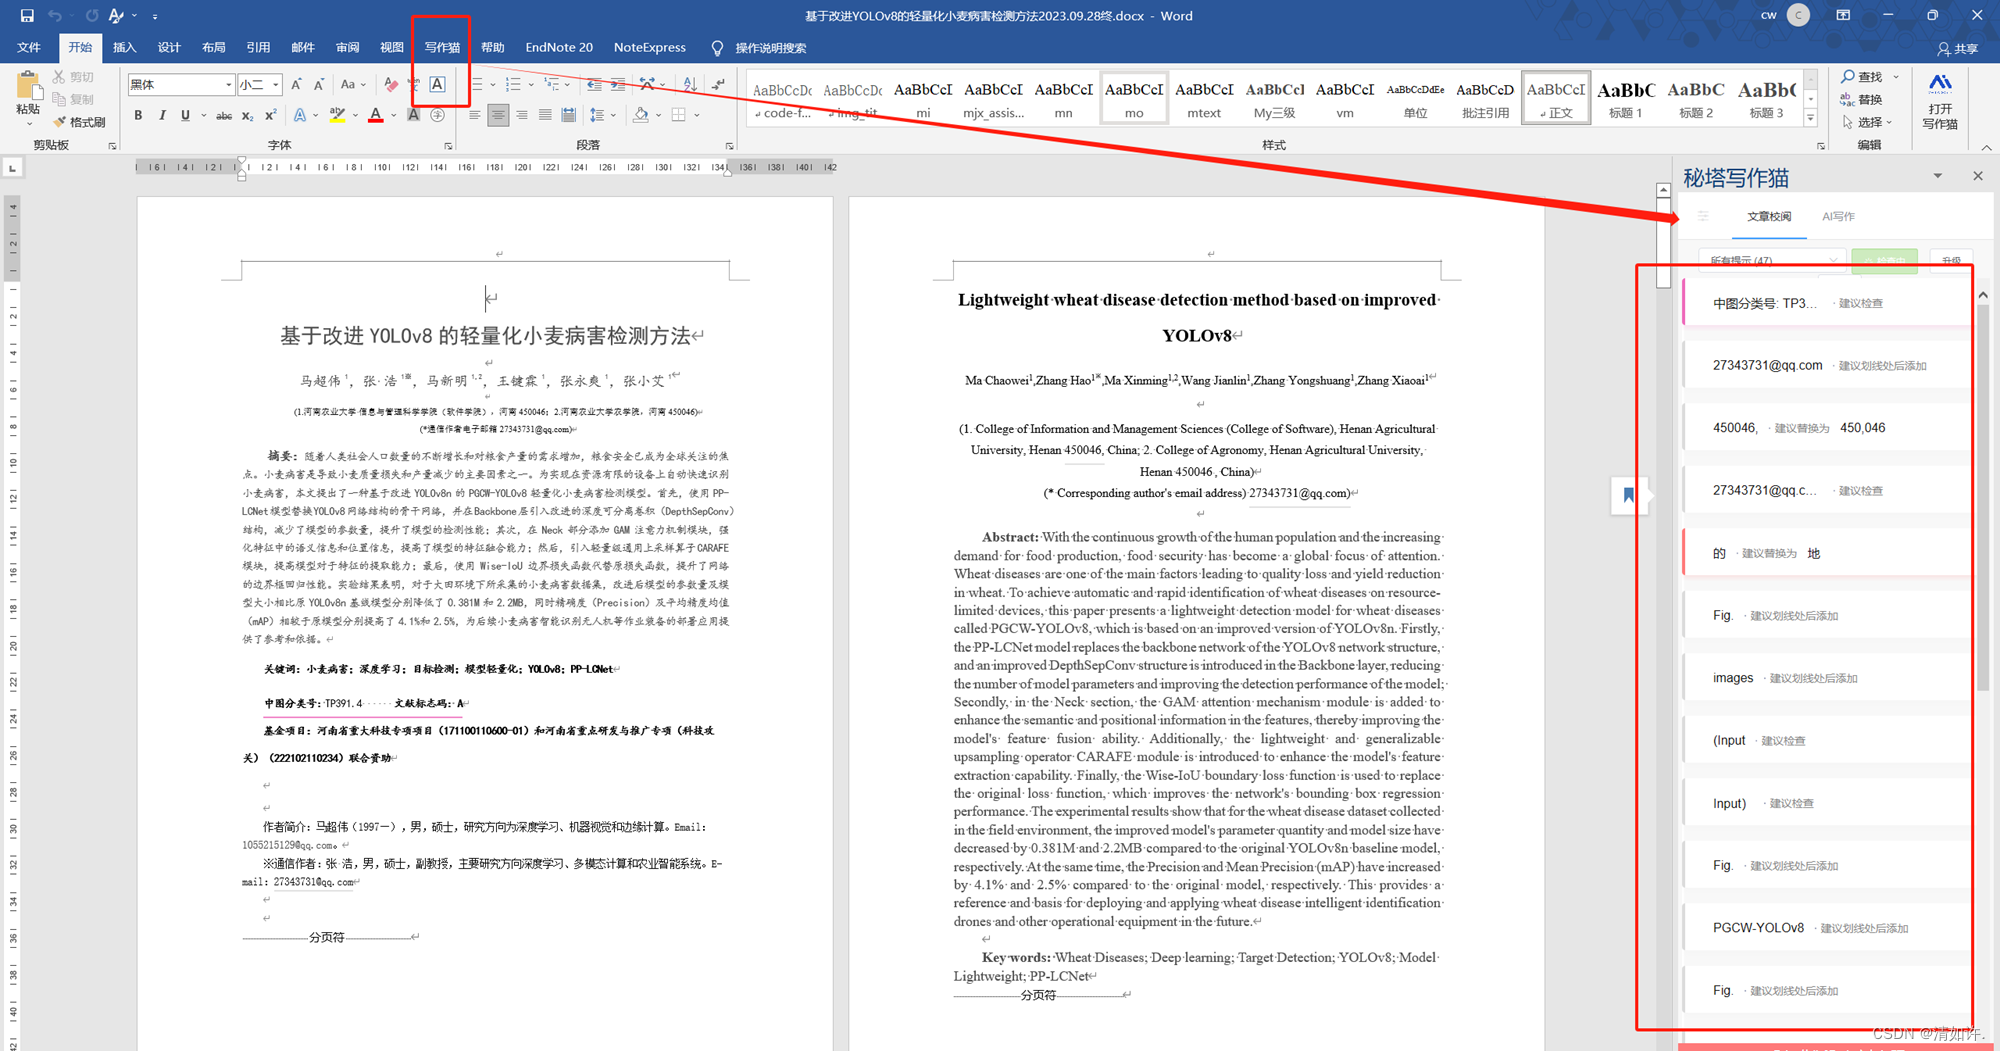Click the Shading paint bucket icon

pyautogui.click(x=640, y=115)
